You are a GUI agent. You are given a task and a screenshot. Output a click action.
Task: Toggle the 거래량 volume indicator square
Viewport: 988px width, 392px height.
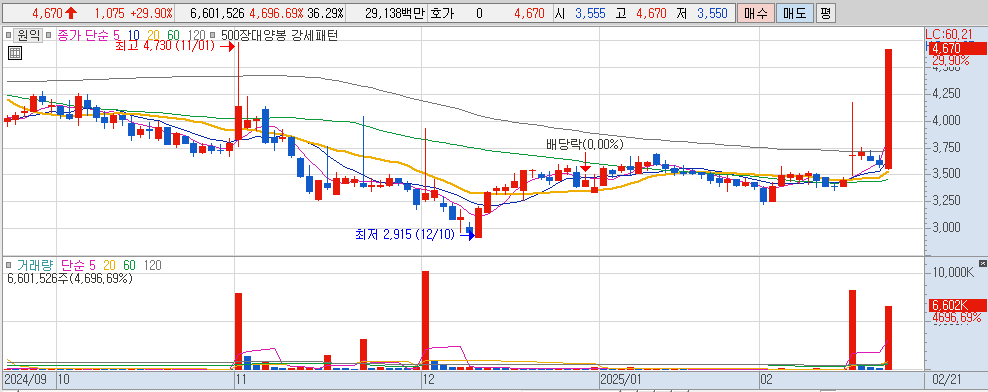[x=9, y=266]
